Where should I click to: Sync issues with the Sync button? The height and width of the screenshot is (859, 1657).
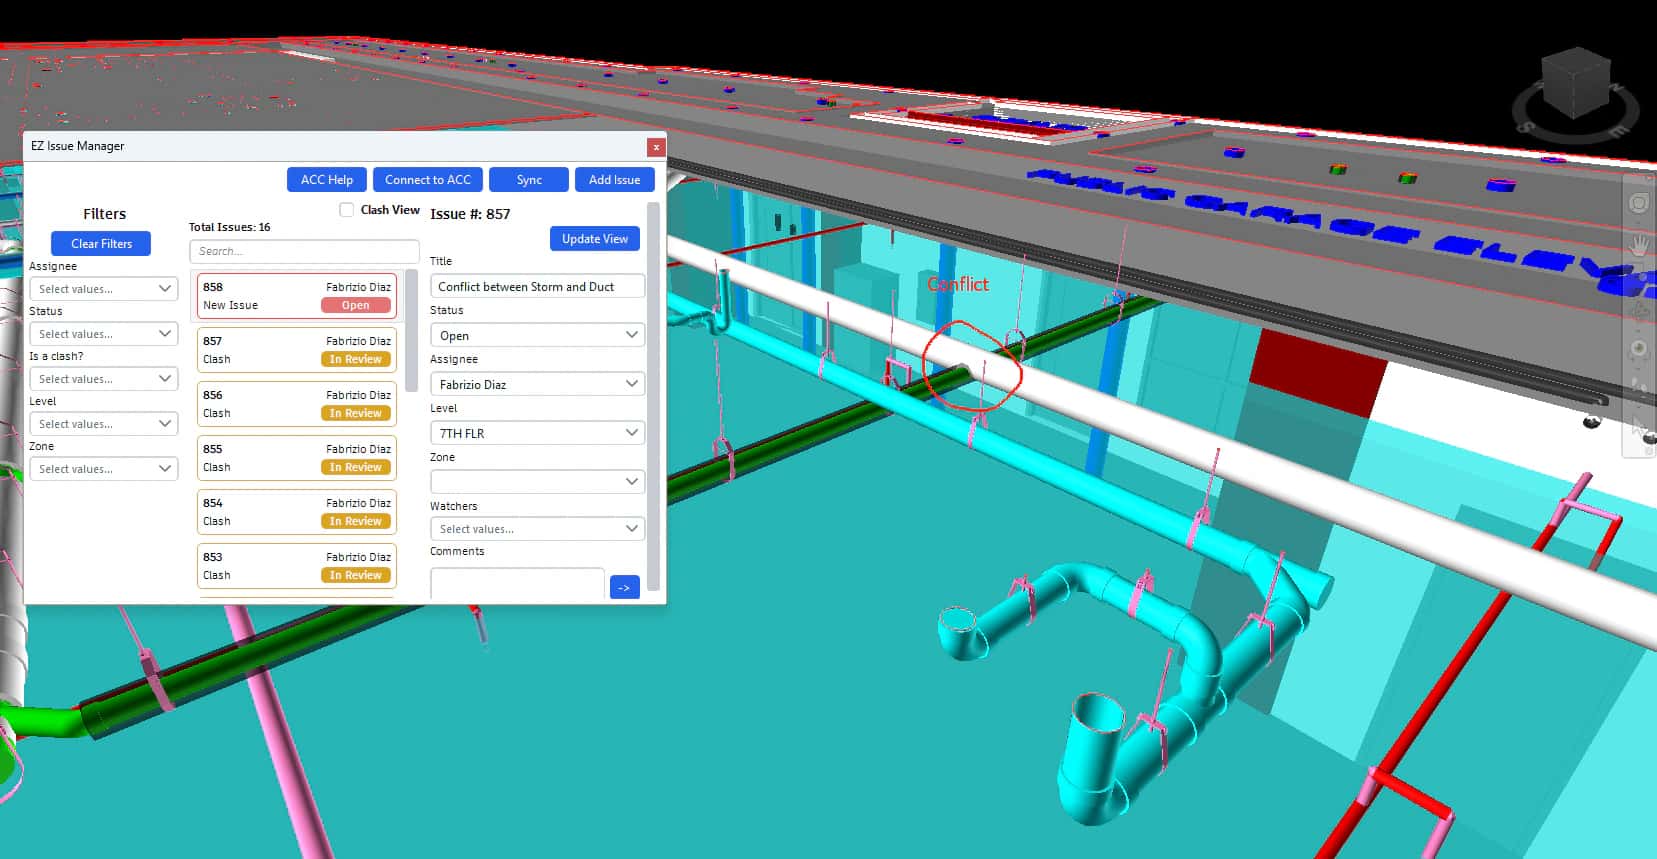pos(529,180)
